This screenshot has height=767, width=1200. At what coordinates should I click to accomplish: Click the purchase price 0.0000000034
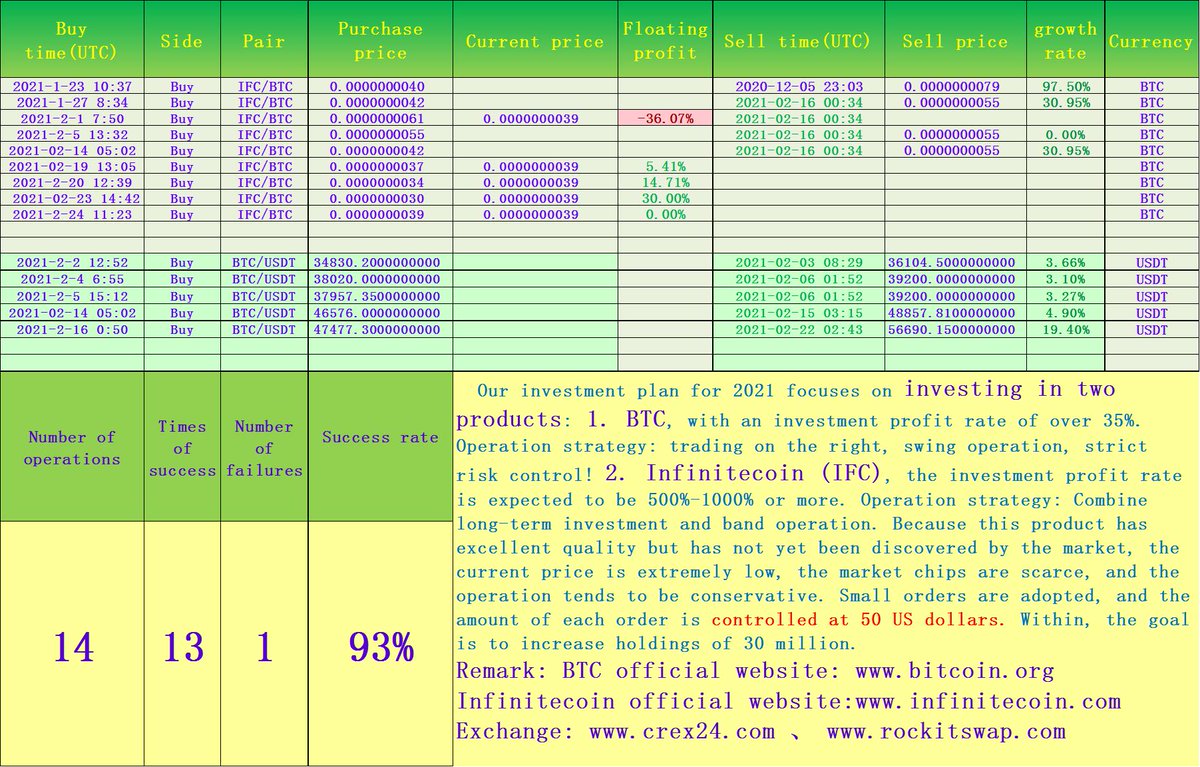point(380,182)
